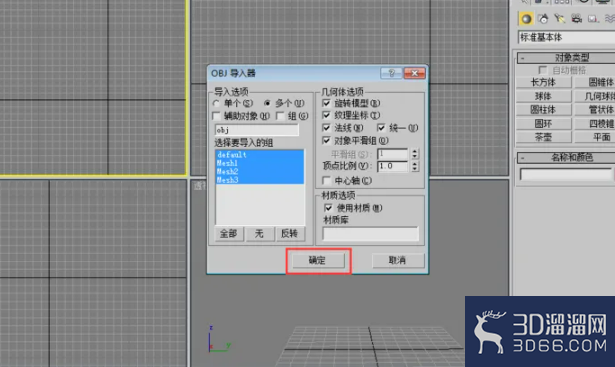The image size is (615, 367).
Task: Create a 长方体 primitive
Action: (x=544, y=82)
